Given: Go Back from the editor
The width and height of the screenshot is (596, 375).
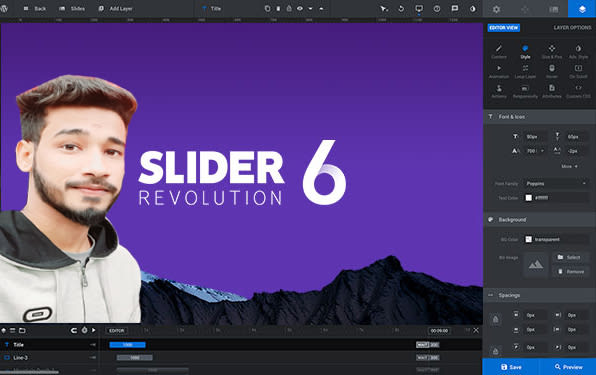Looking at the screenshot, I should tap(34, 8).
